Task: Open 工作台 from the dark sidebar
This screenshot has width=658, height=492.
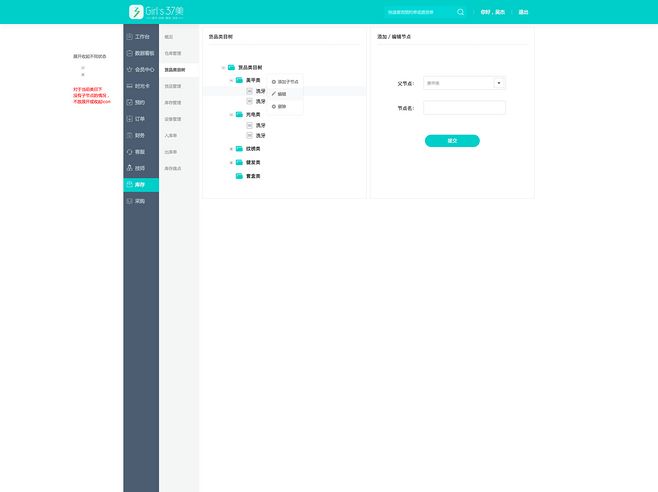Action: [141, 36]
